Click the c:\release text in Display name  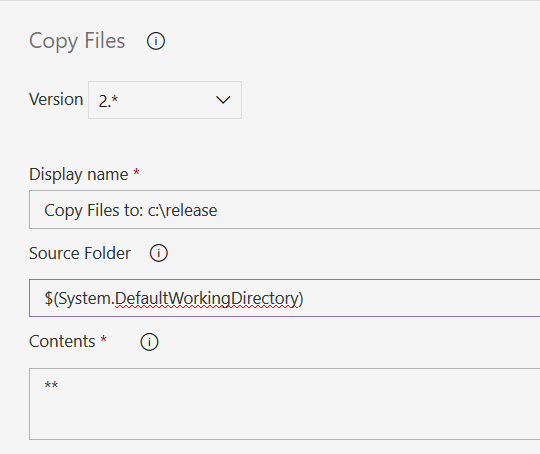pos(183,210)
